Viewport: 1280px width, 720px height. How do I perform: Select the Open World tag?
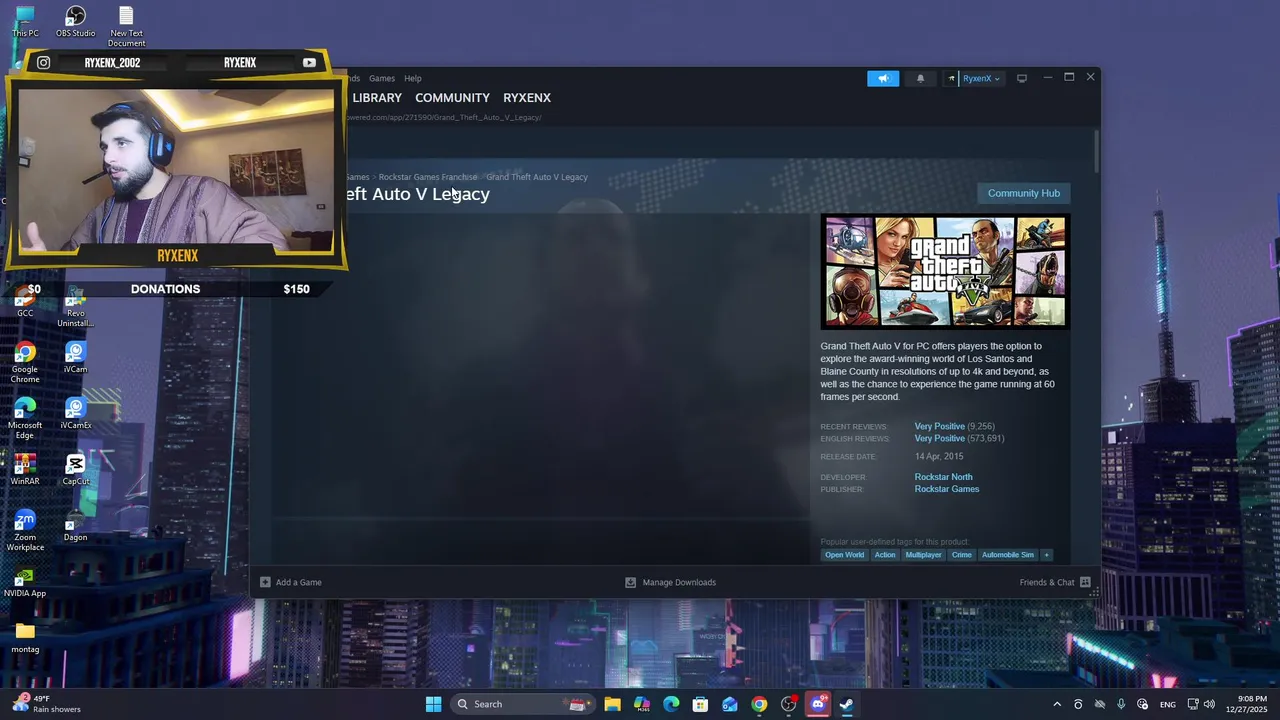coord(844,555)
